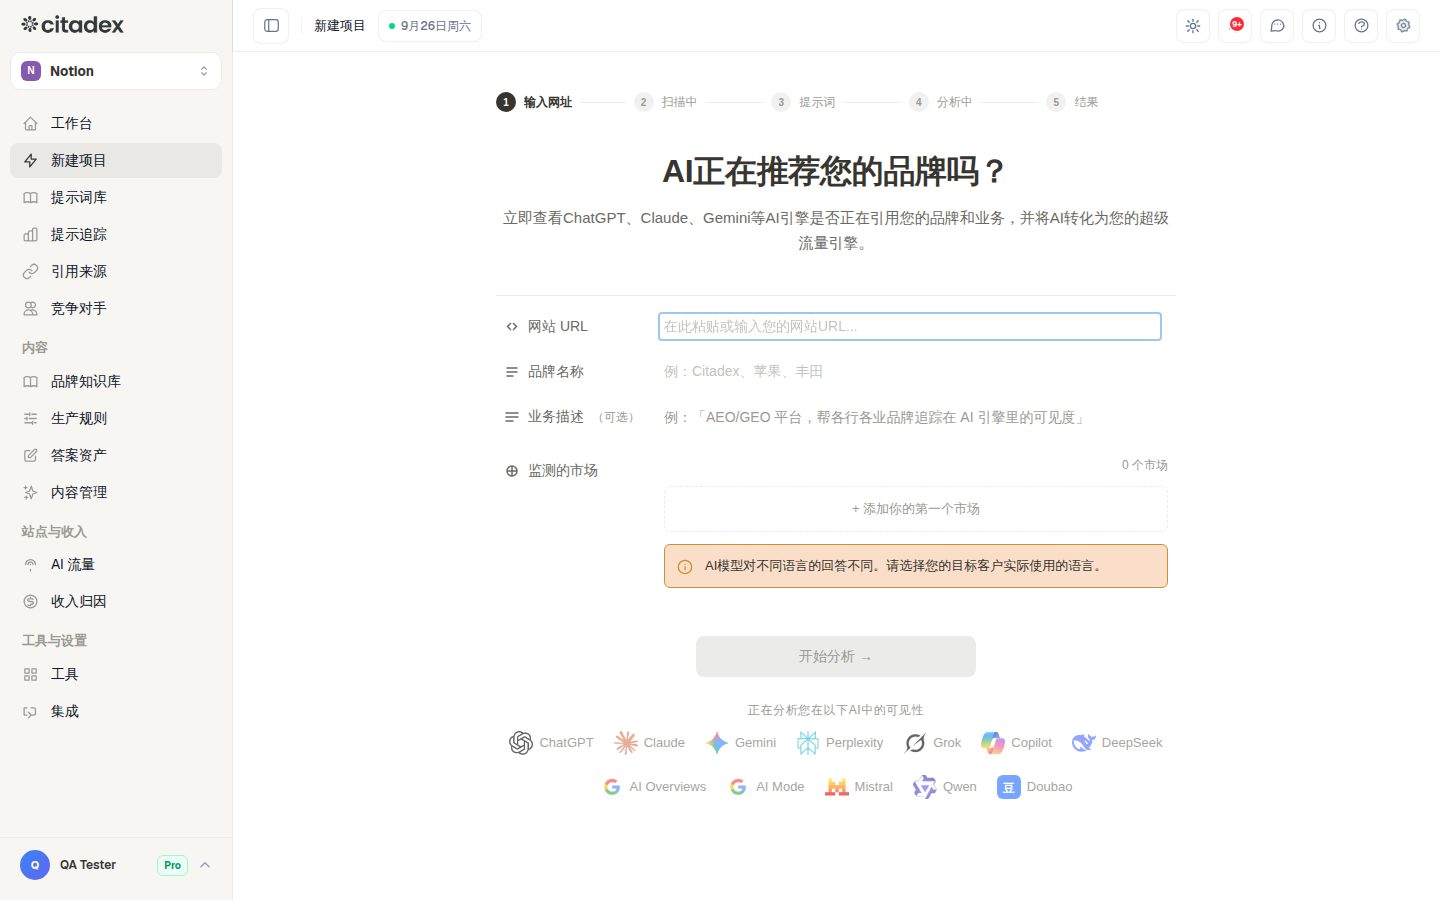The image size is (1440, 900).
Task: Click the Gemini logo icon
Action: 717,743
